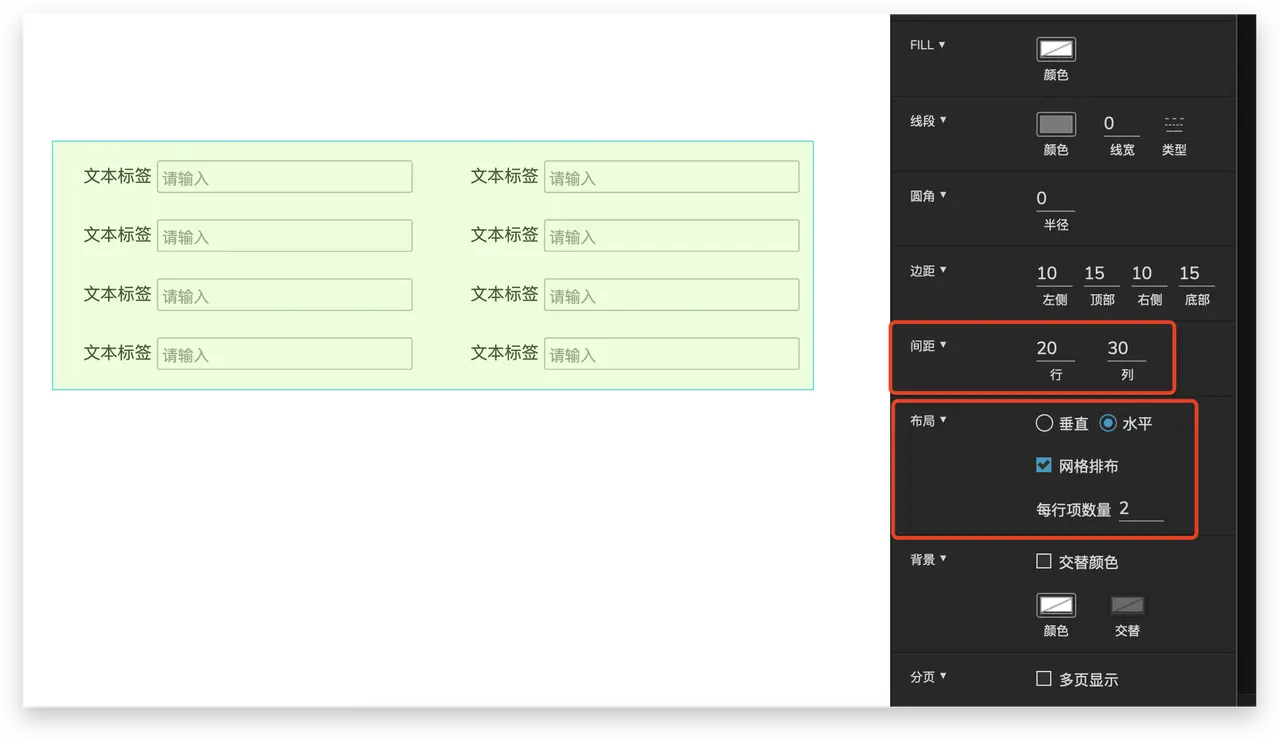Click the 线宽 line width field

click(x=1121, y=124)
